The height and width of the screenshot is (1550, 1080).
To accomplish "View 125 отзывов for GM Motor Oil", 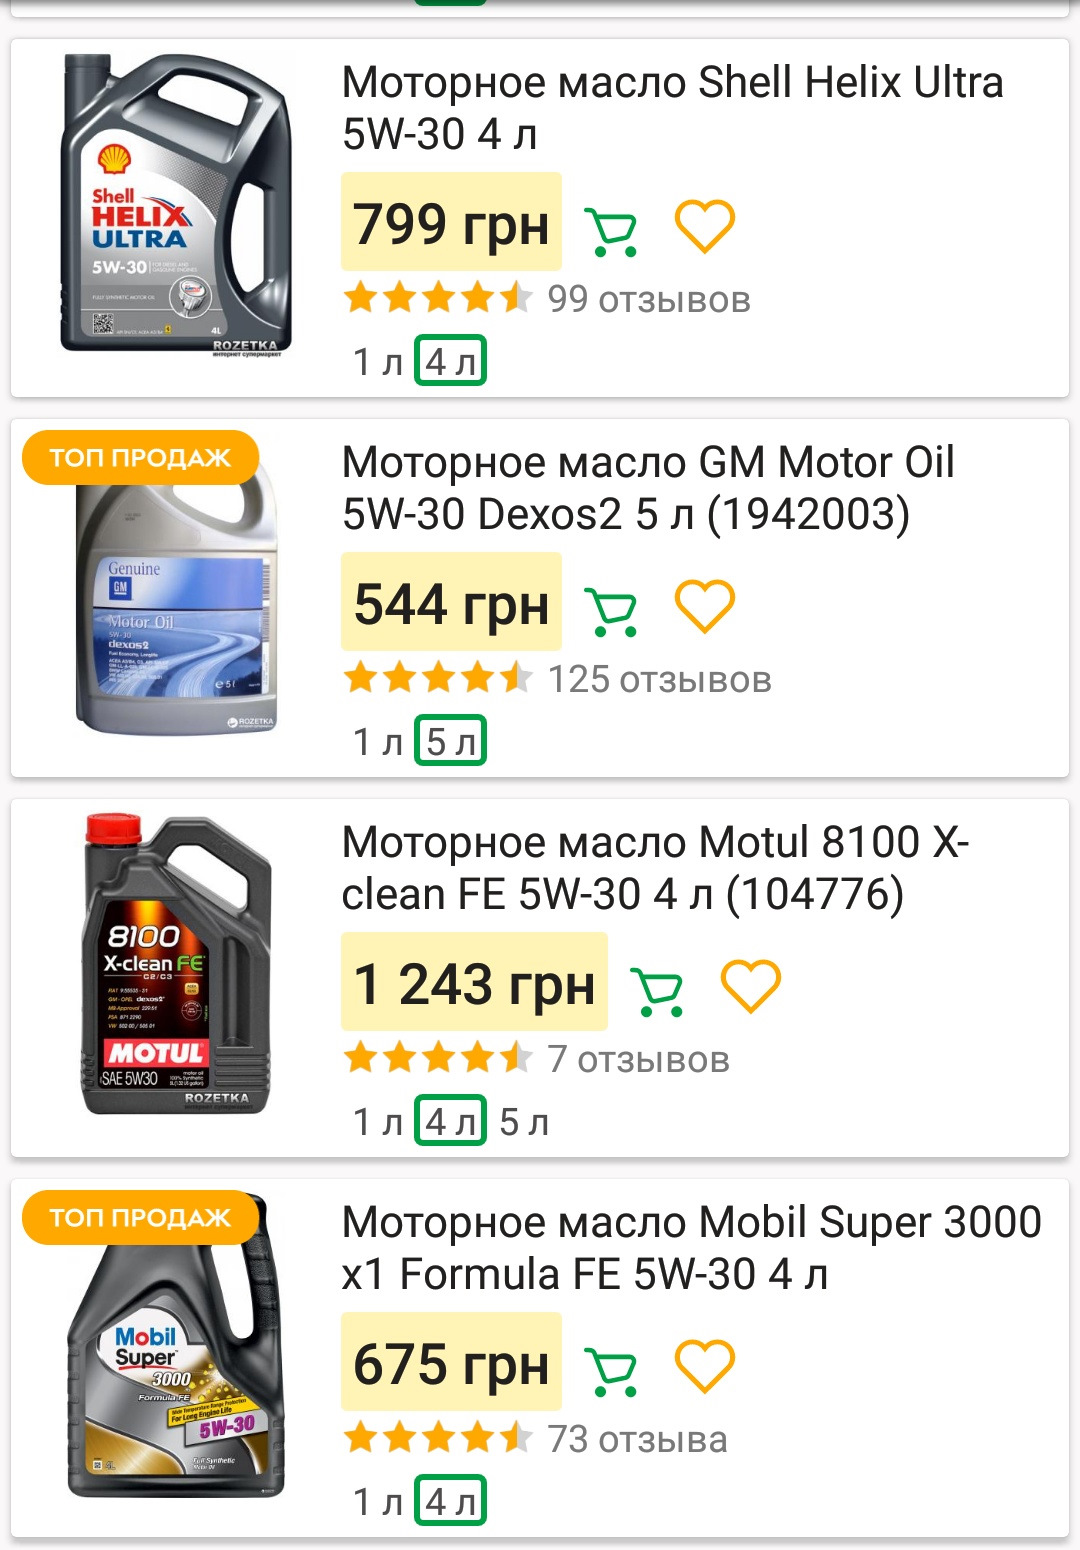I will [660, 680].
